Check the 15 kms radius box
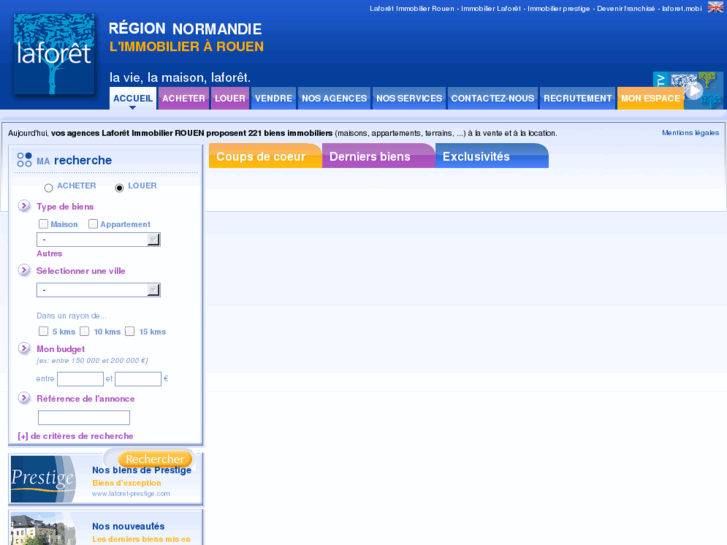The height and width of the screenshot is (545, 727). pyautogui.click(x=130, y=331)
